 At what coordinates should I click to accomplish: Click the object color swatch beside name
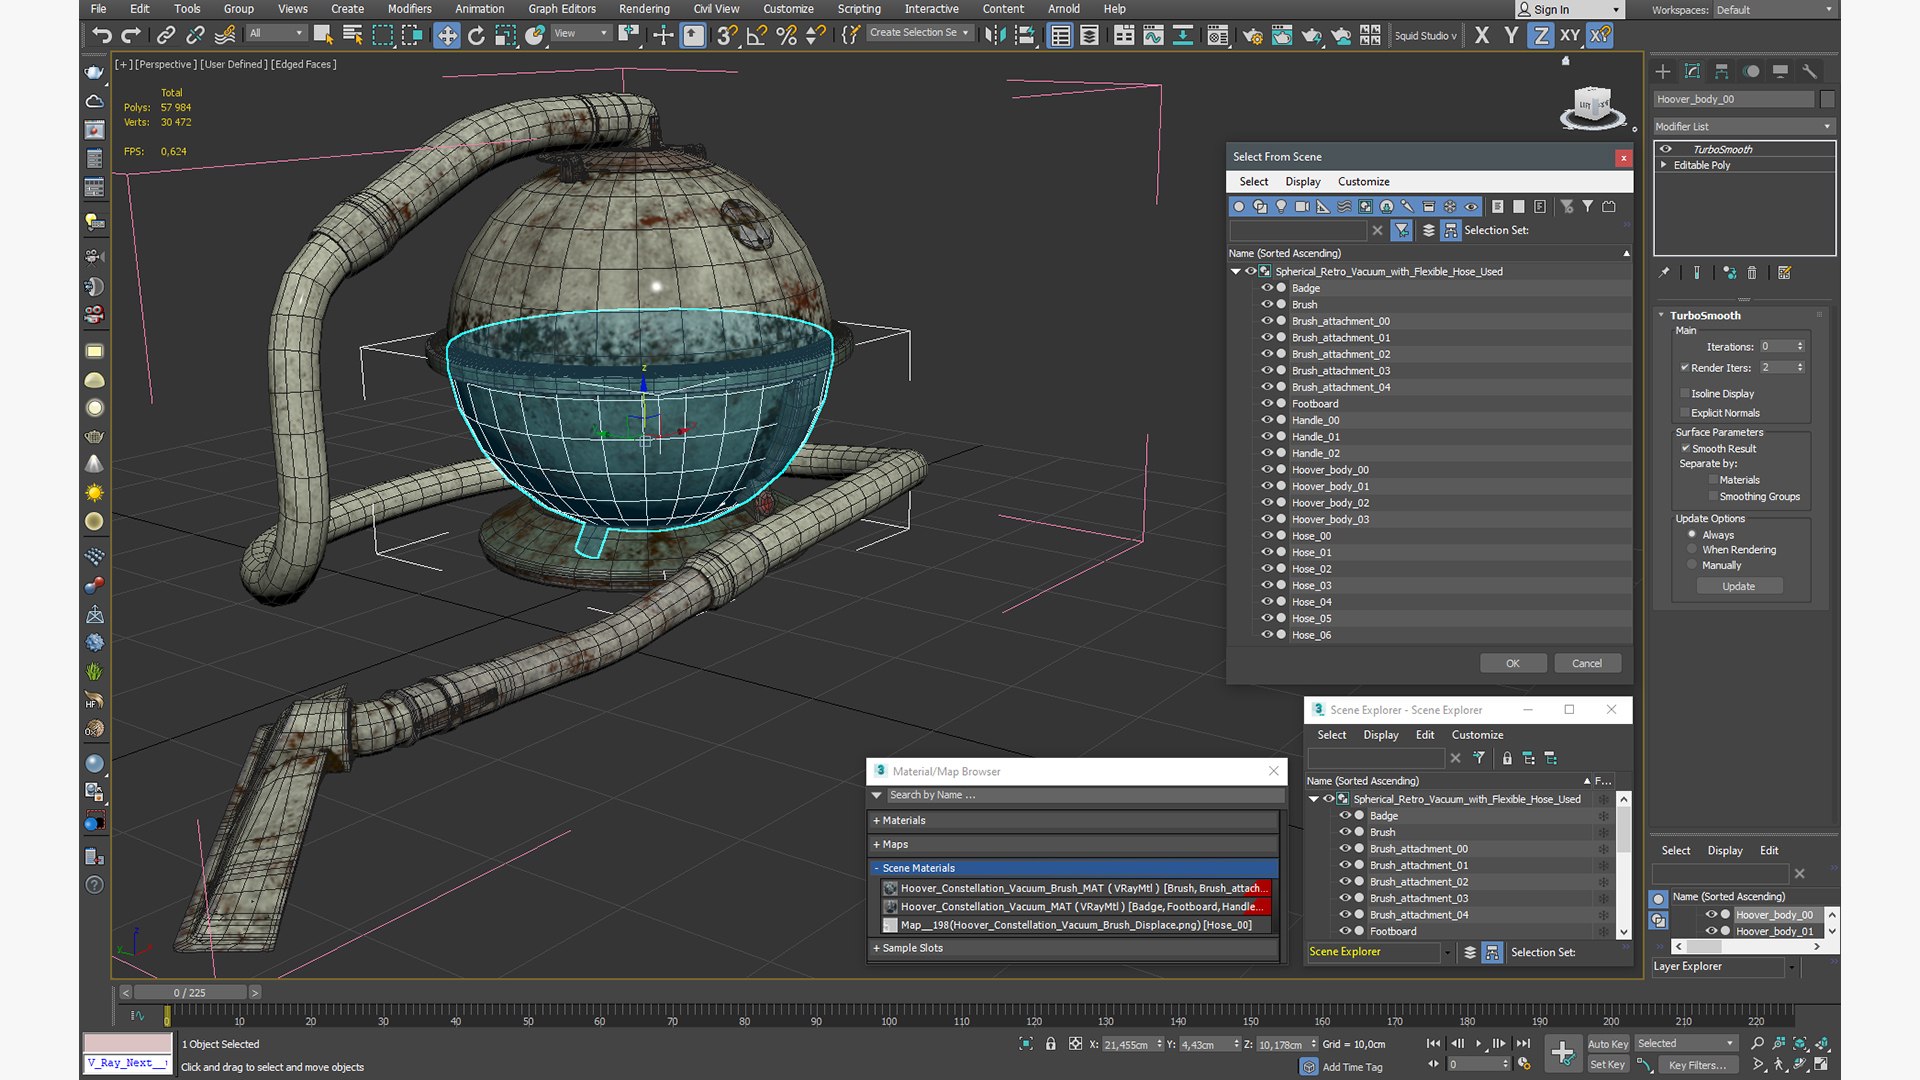[1827, 99]
